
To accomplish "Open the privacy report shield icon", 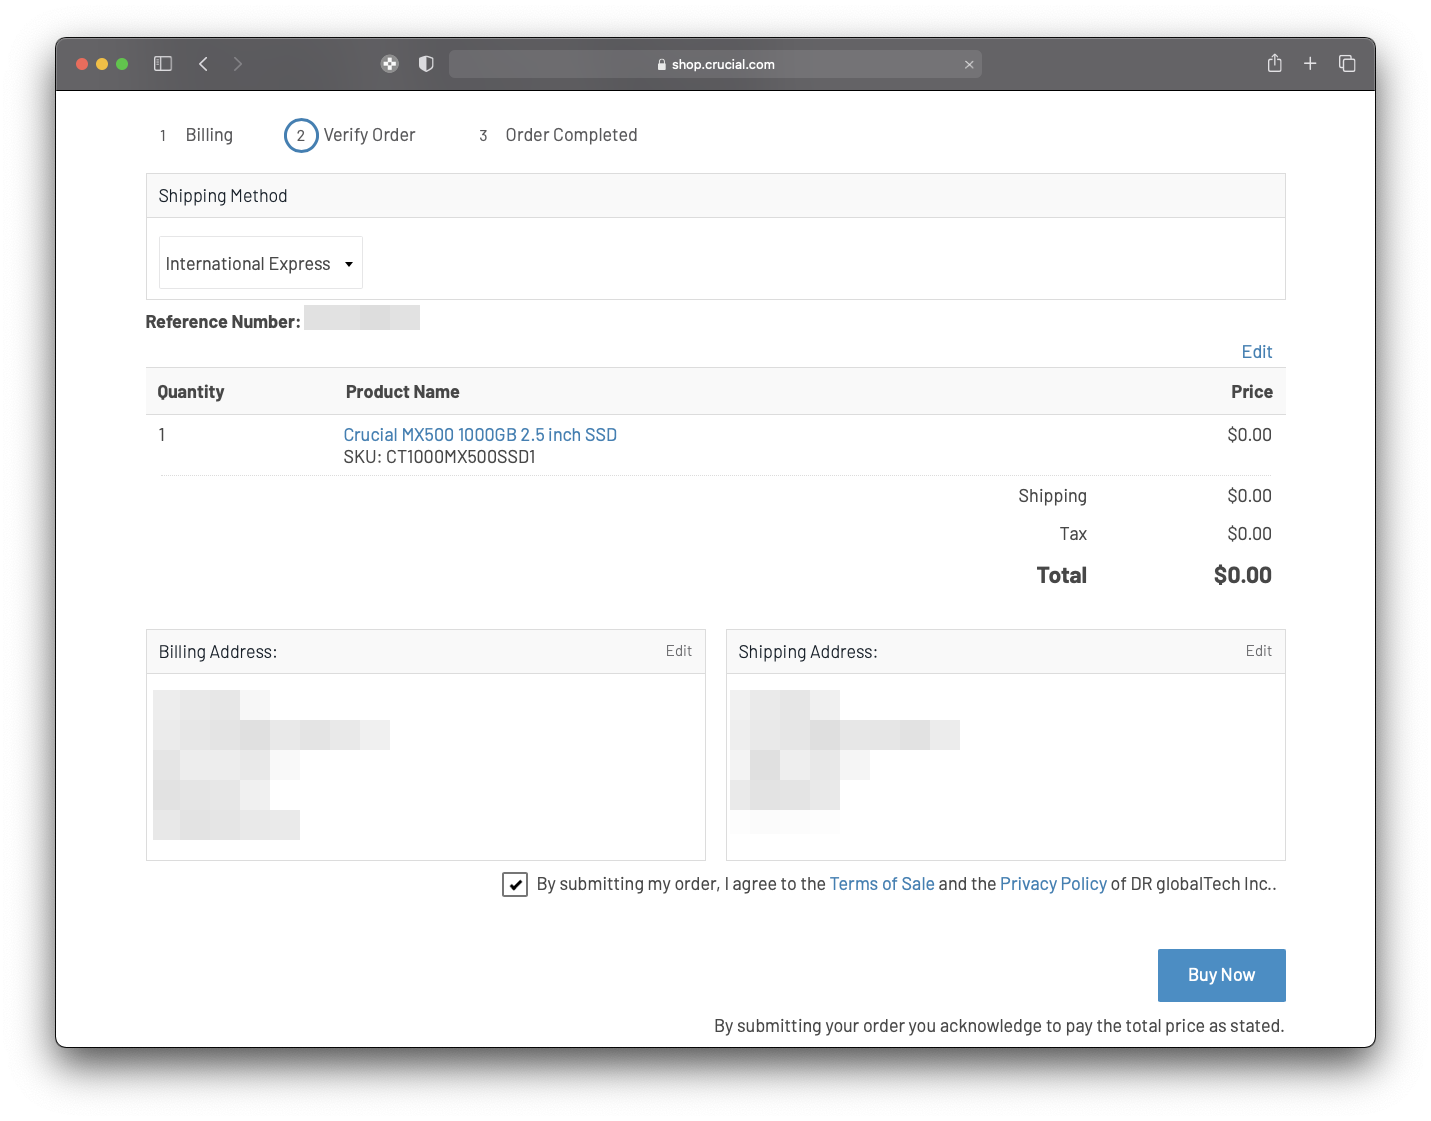I will pyautogui.click(x=426, y=64).
